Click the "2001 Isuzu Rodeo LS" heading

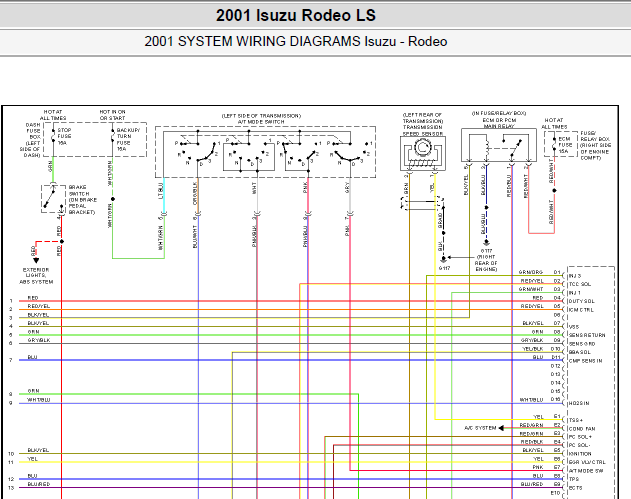point(296,16)
